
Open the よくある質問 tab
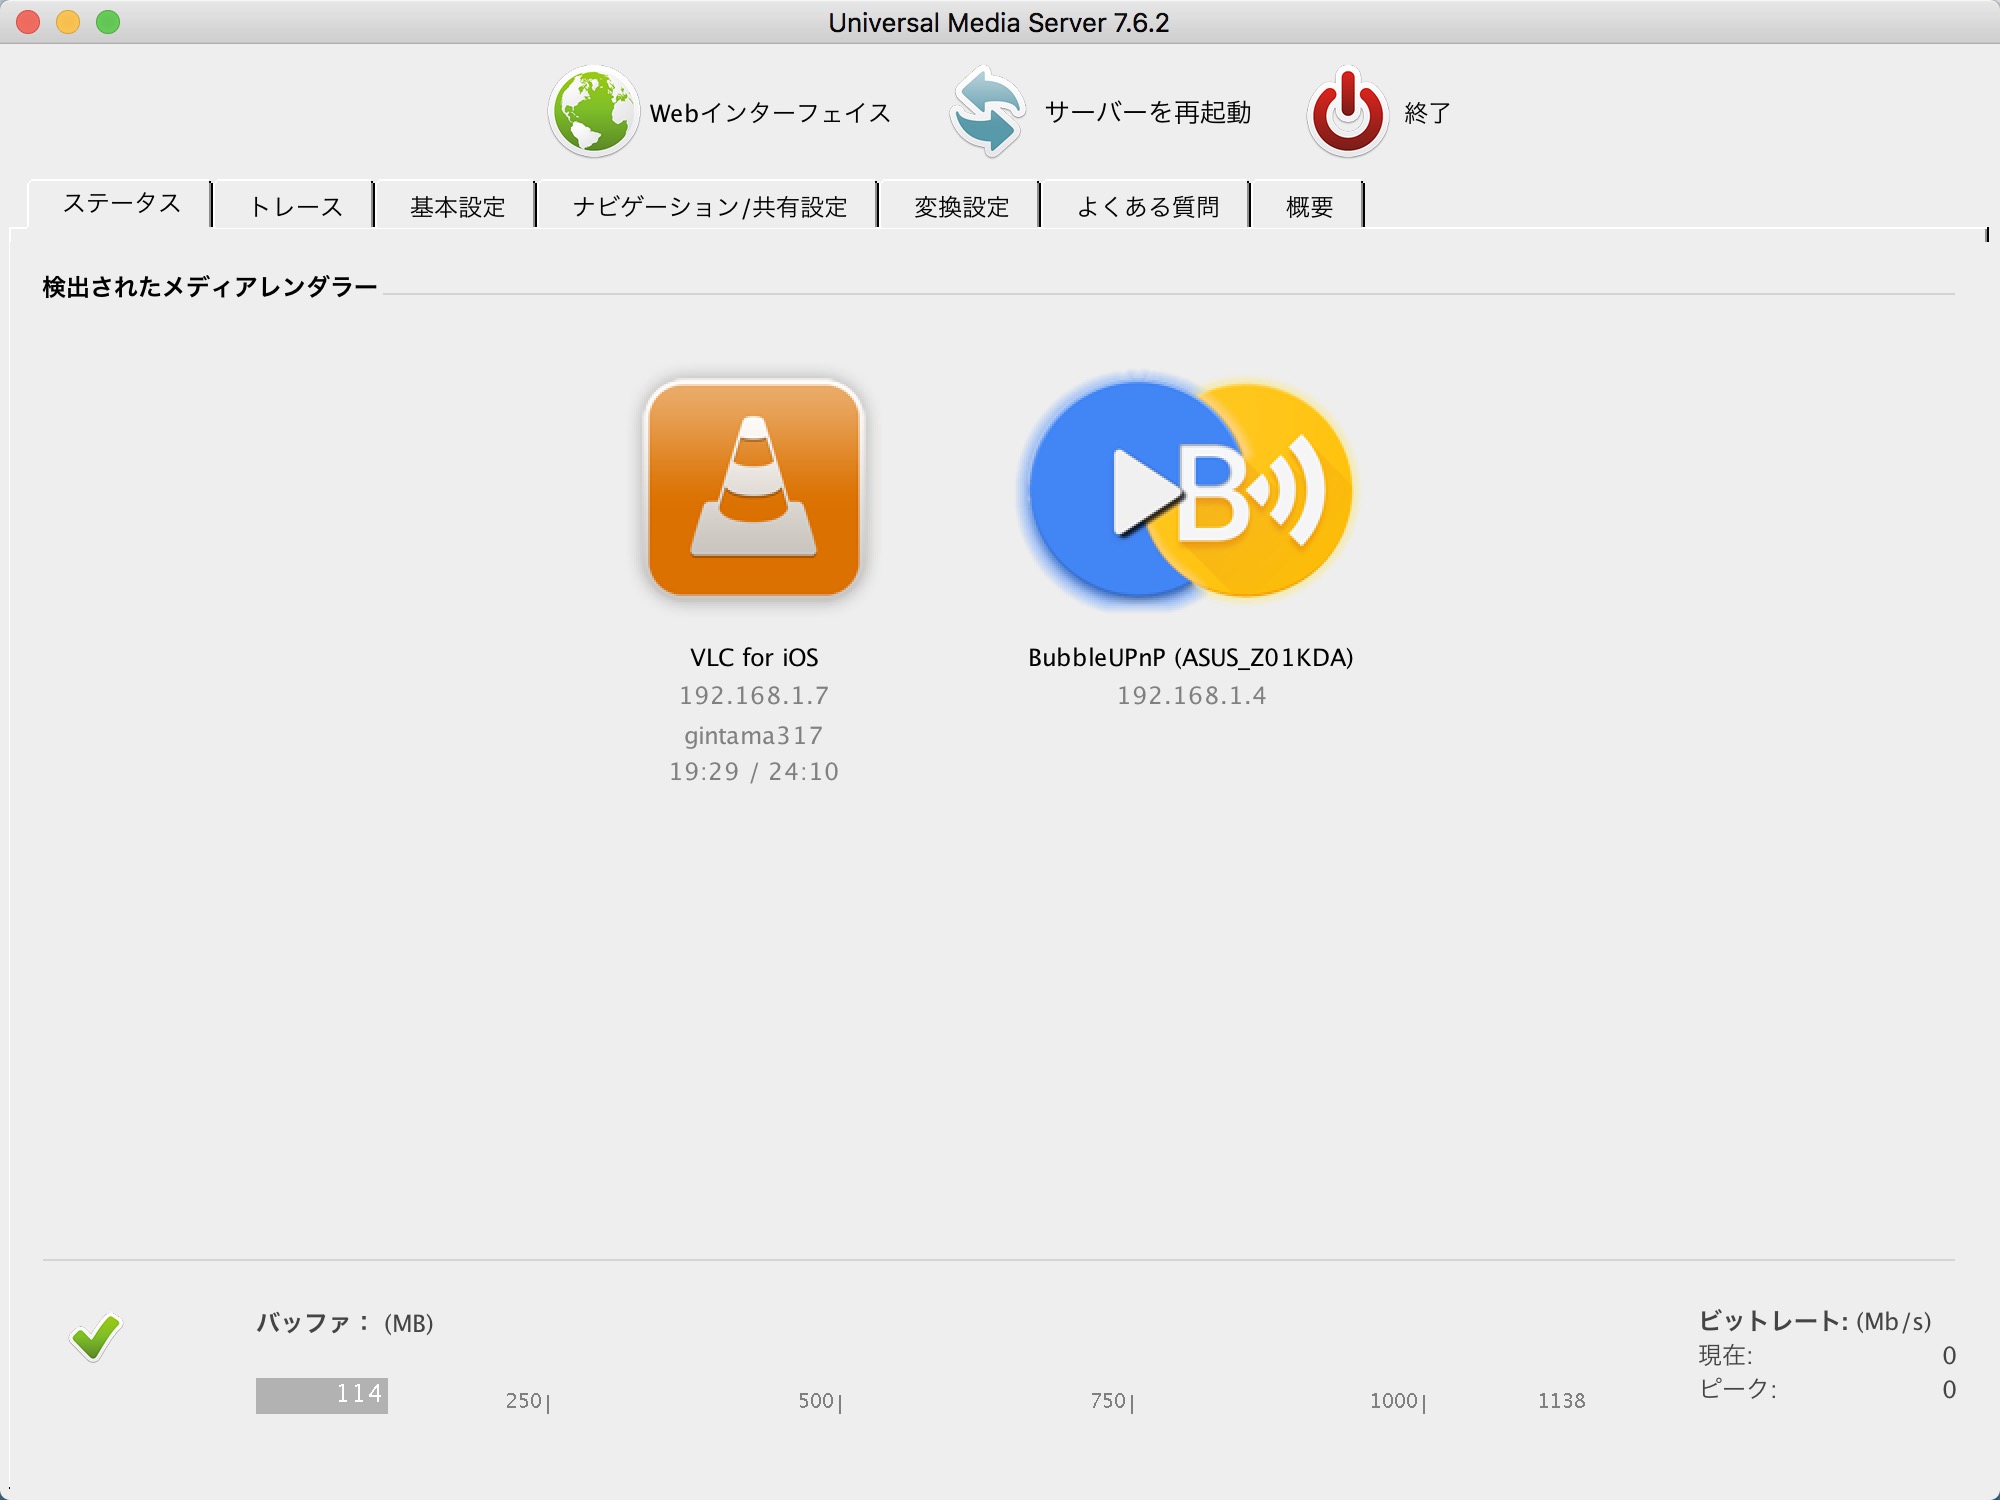[1147, 206]
